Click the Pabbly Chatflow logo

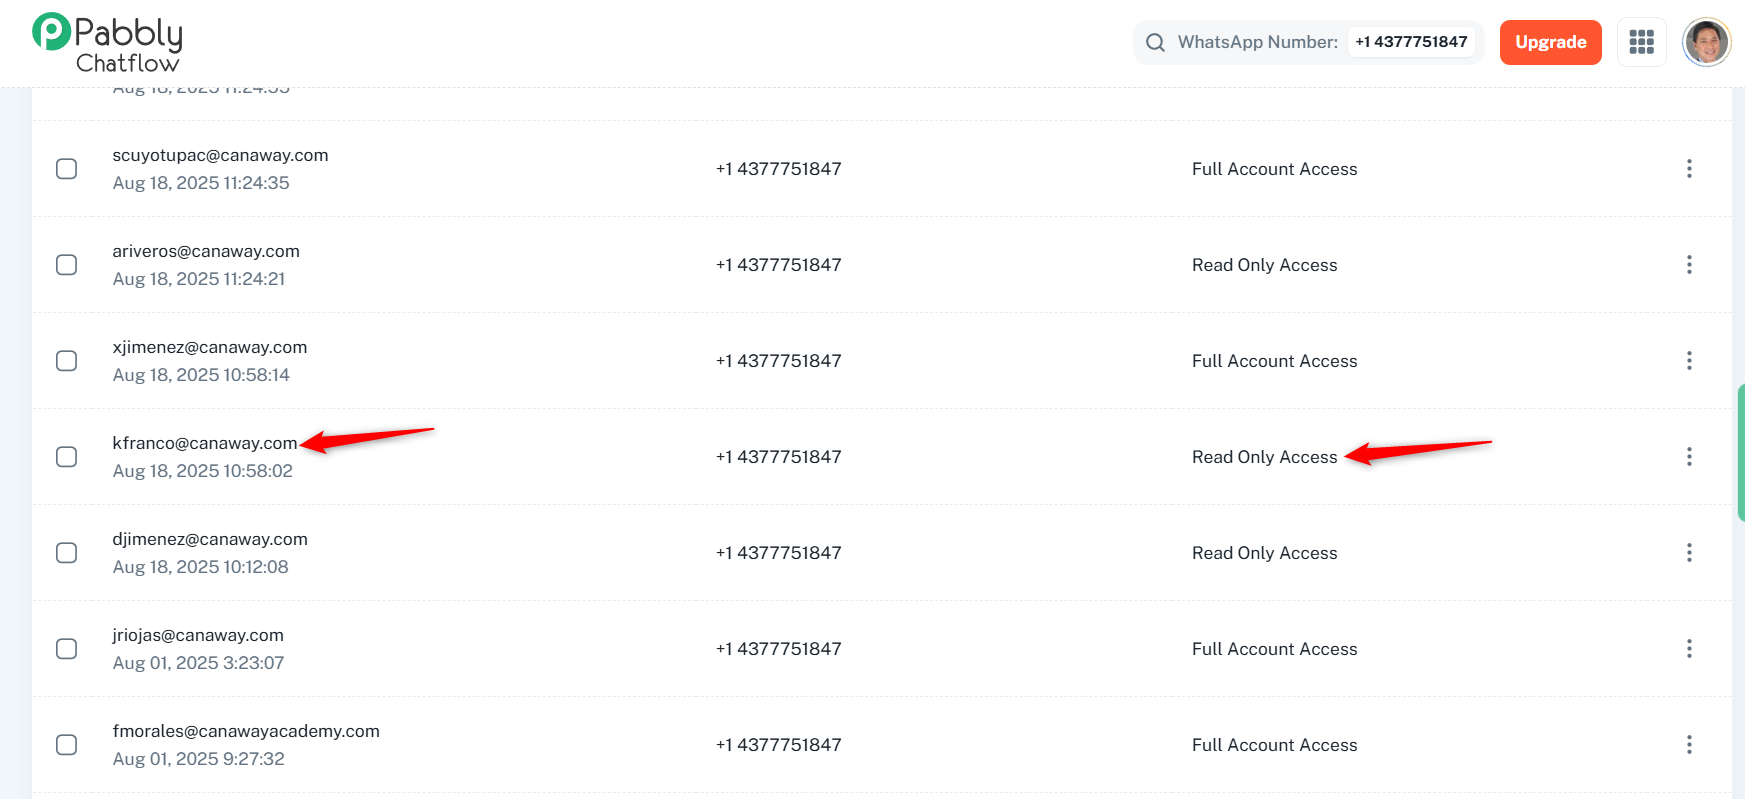click(107, 43)
